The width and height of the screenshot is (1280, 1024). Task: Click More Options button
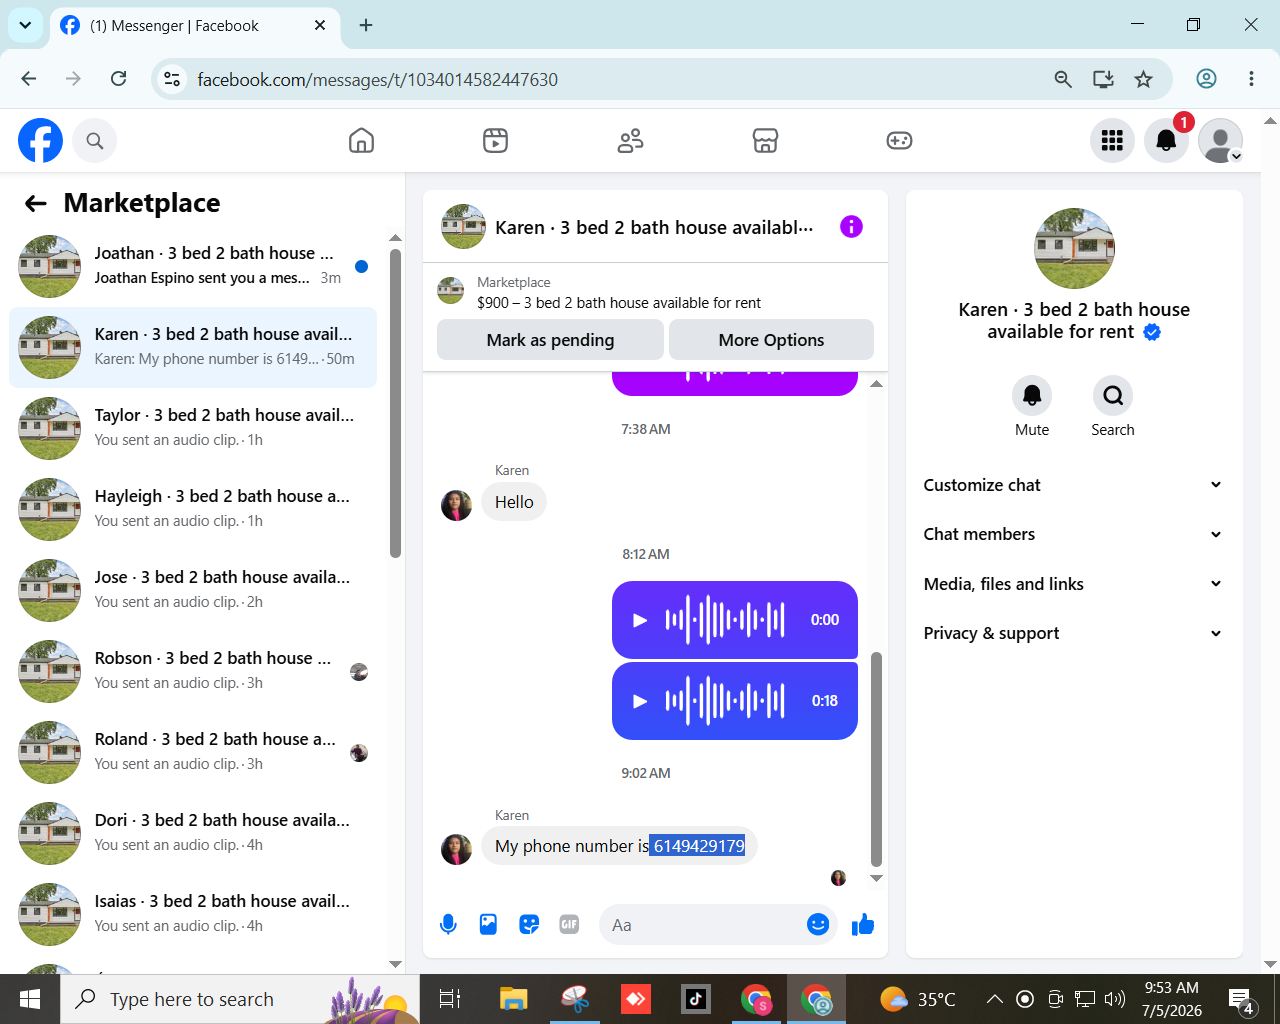pos(771,340)
